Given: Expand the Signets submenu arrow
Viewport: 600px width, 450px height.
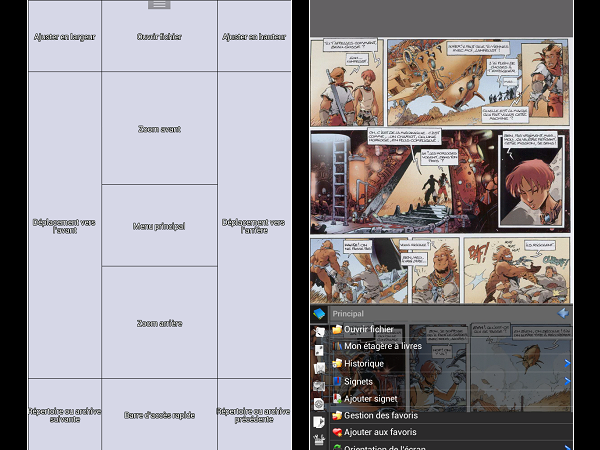Looking at the screenshot, I should tap(567, 382).
